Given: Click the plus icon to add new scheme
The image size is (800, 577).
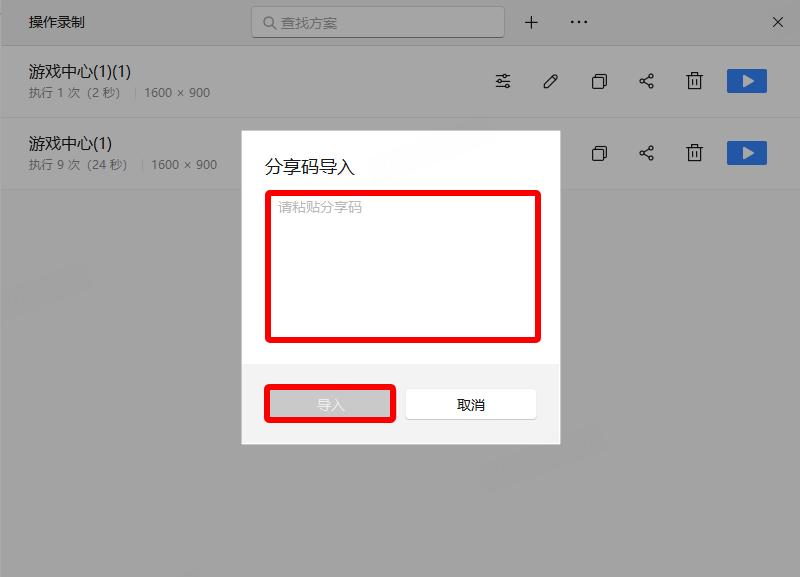Looking at the screenshot, I should tap(531, 22).
